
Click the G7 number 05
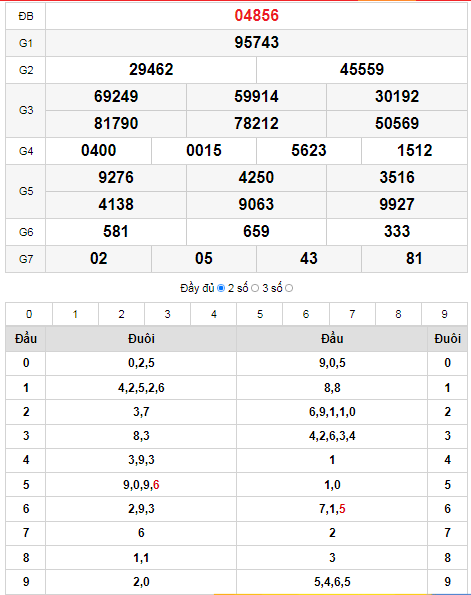point(204,259)
